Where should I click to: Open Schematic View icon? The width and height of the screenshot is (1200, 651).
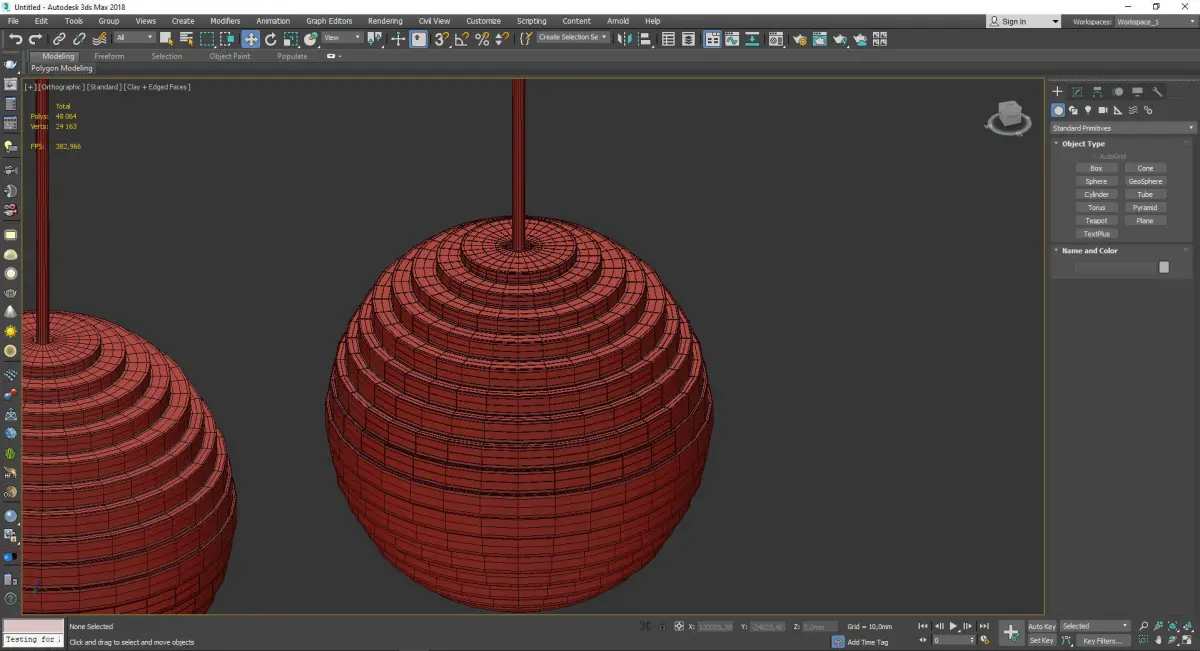751,39
